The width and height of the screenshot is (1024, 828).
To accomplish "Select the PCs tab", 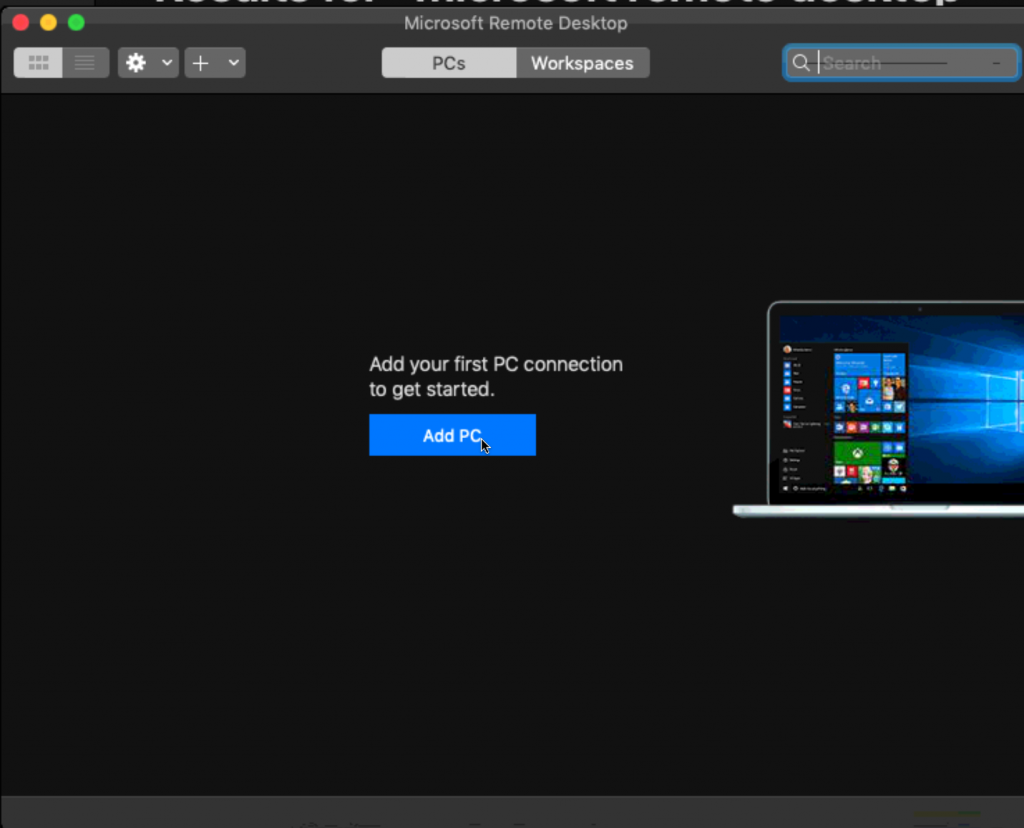I will [448, 63].
